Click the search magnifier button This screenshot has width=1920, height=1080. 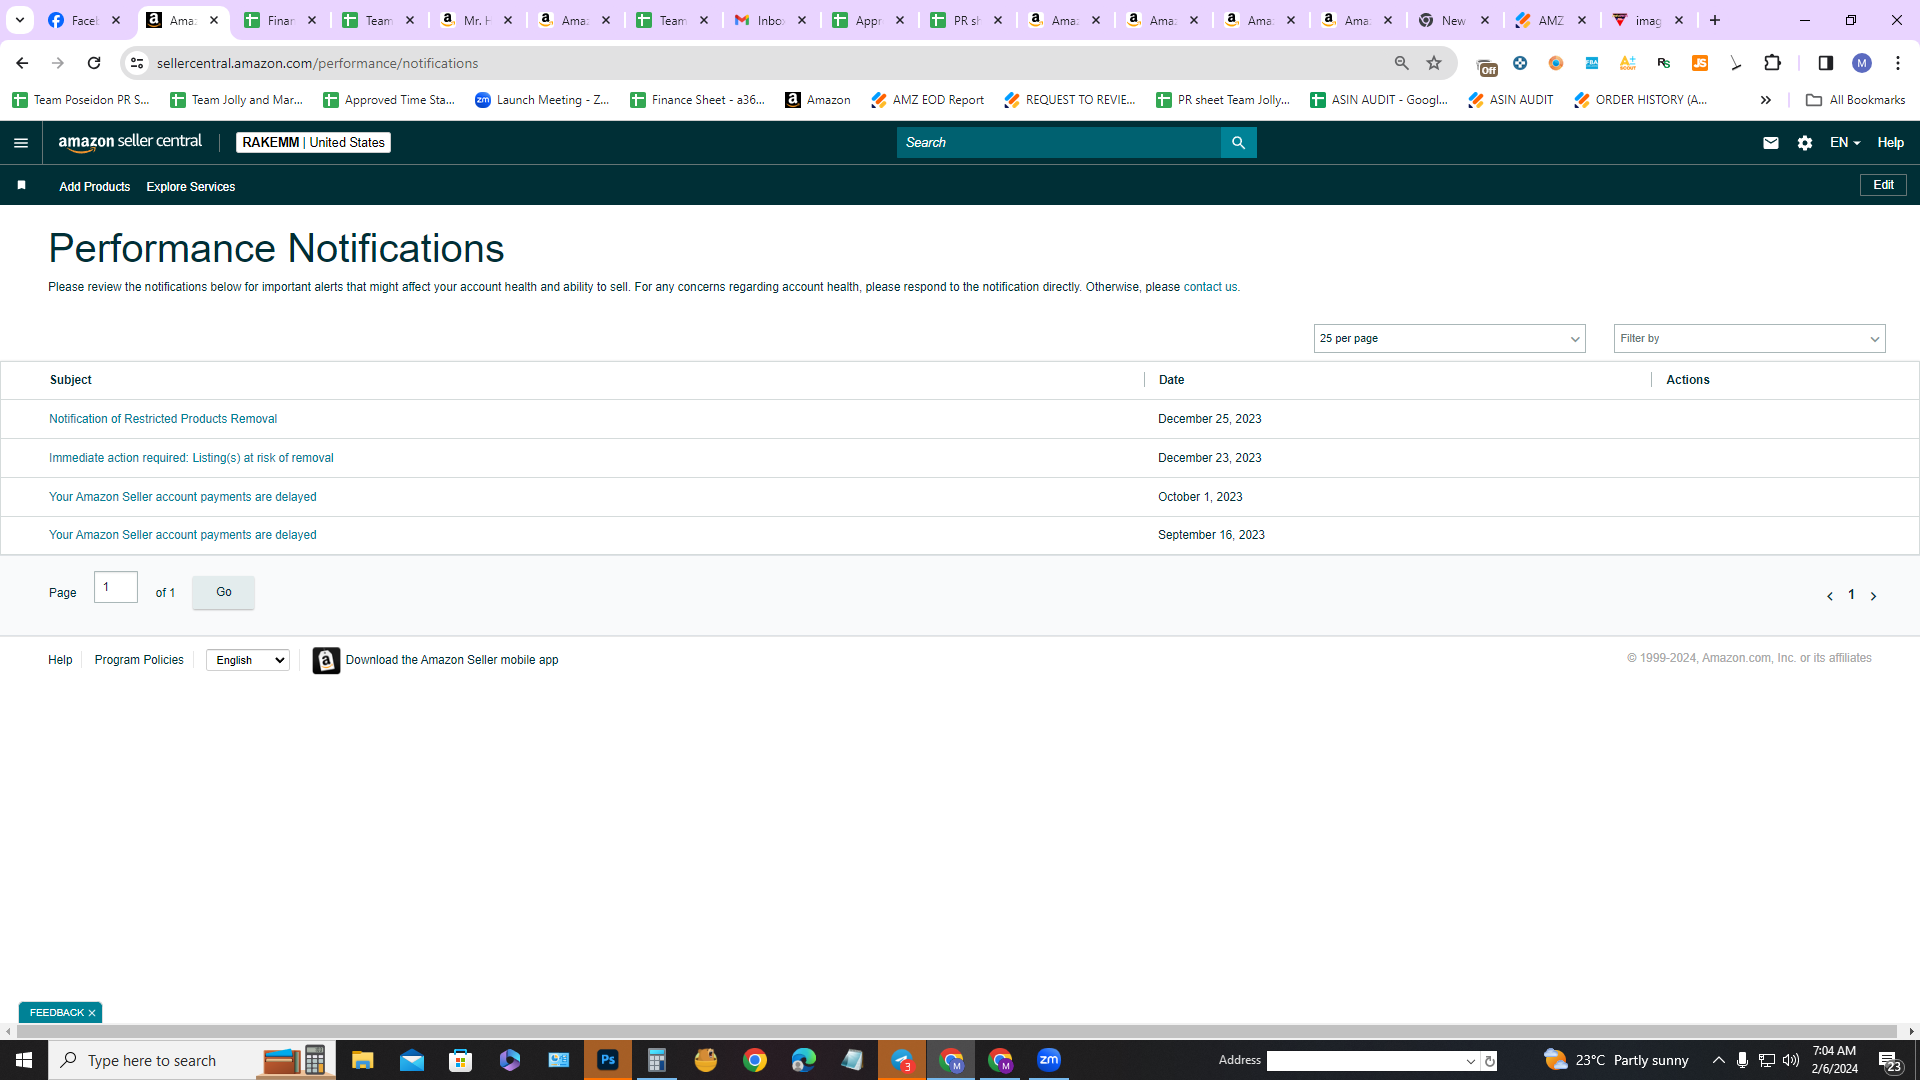point(1238,143)
